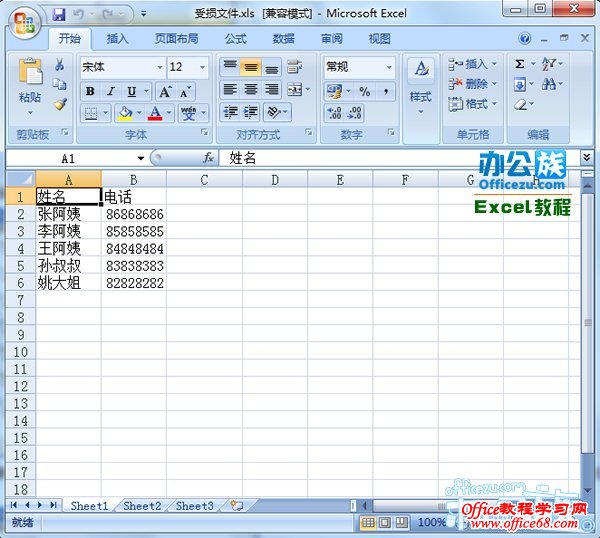Image resolution: width=600 pixels, height=538 pixels.
Task: Expand the number format dropdown (常规)
Action: 389,67
